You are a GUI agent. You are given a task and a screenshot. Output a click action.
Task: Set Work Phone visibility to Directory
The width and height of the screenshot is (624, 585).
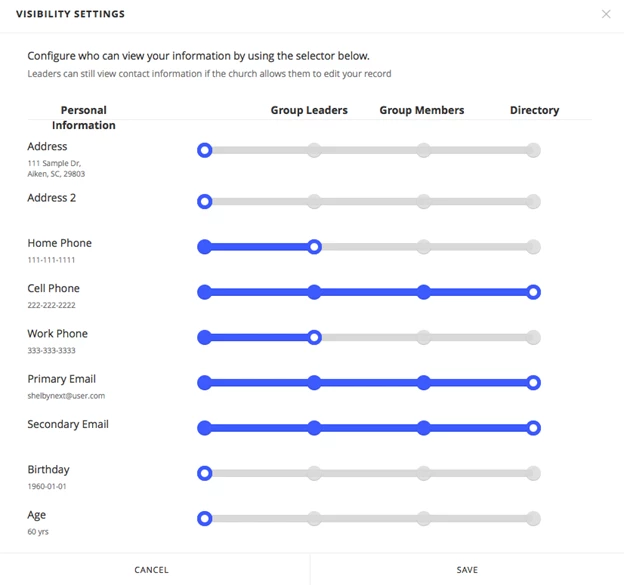(533, 337)
